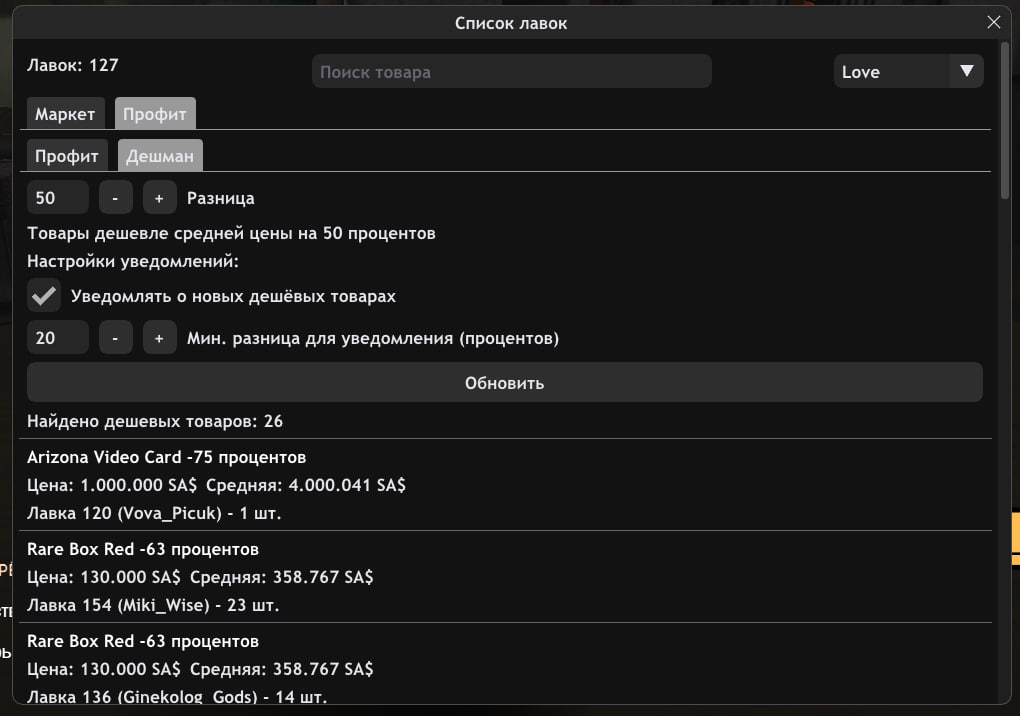
Task: Switch to the Маркет tab
Action: click(x=65, y=114)
